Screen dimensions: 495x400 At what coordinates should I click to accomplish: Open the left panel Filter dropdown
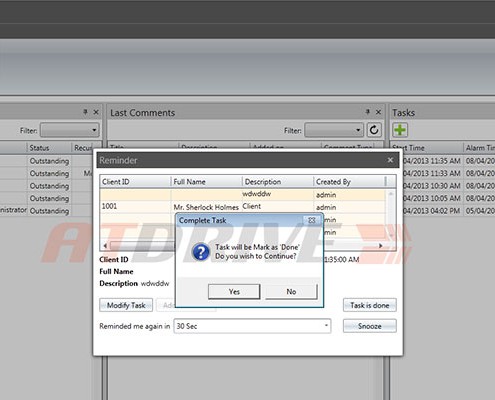pyautogui.click(x=70, y=130)
